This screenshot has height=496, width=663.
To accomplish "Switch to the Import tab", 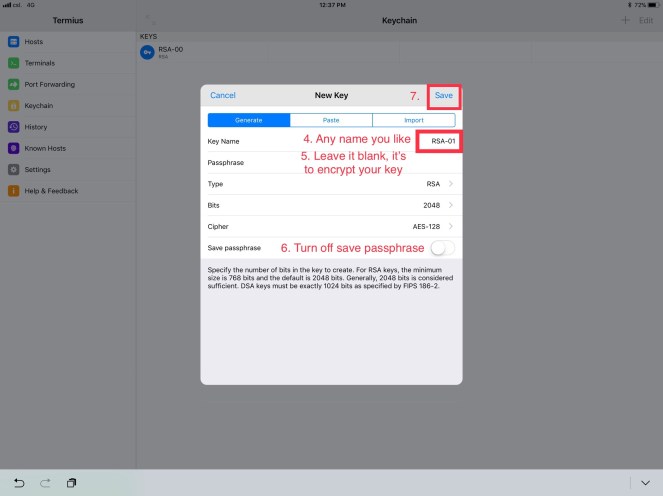I will pyautogui.click(x=413, y=120).
